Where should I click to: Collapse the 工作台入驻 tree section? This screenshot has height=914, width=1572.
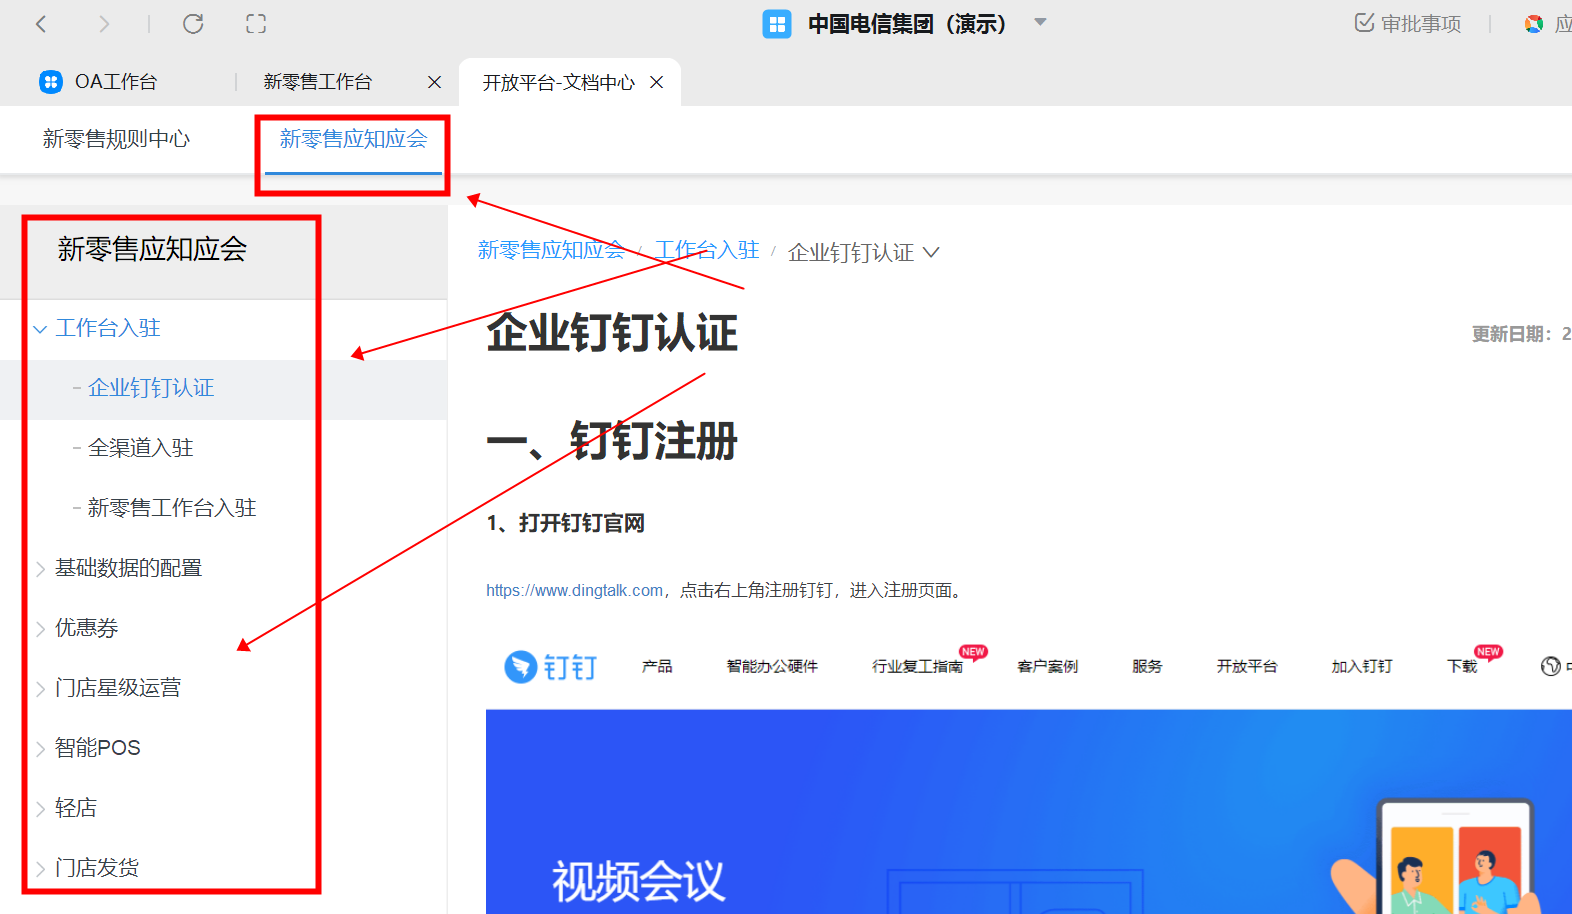pos(40,329)
